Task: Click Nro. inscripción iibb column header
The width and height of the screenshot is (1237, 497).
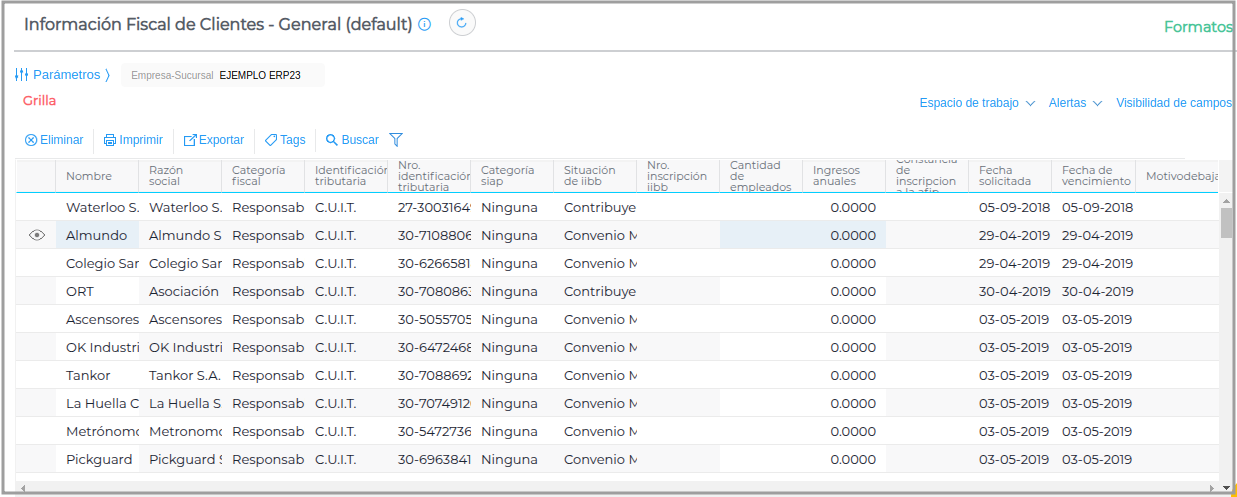Action: [x=678, y=176]
